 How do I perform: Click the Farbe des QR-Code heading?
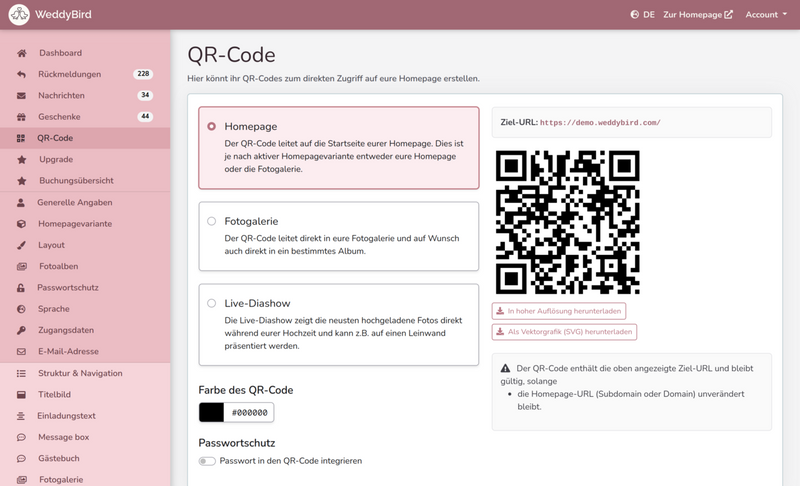[246, 390]
